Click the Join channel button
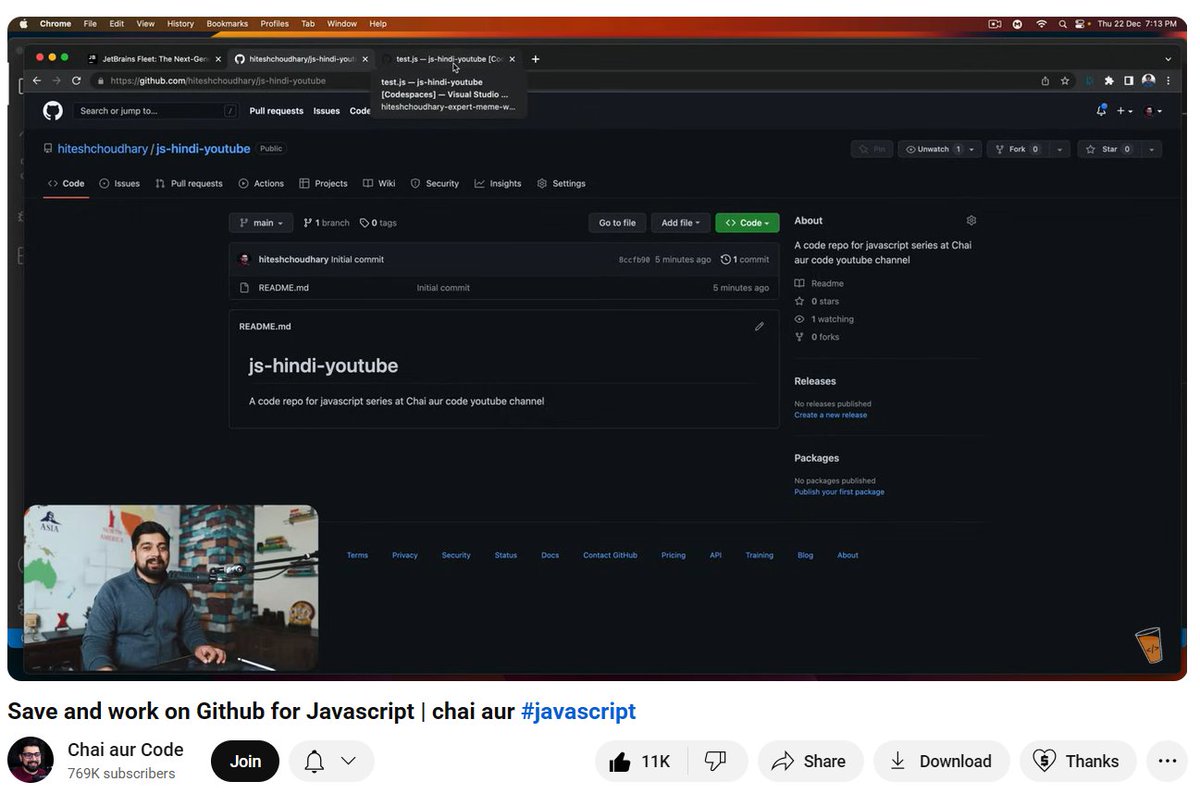This screenshot has width=1200, height=794. point(245,761)
